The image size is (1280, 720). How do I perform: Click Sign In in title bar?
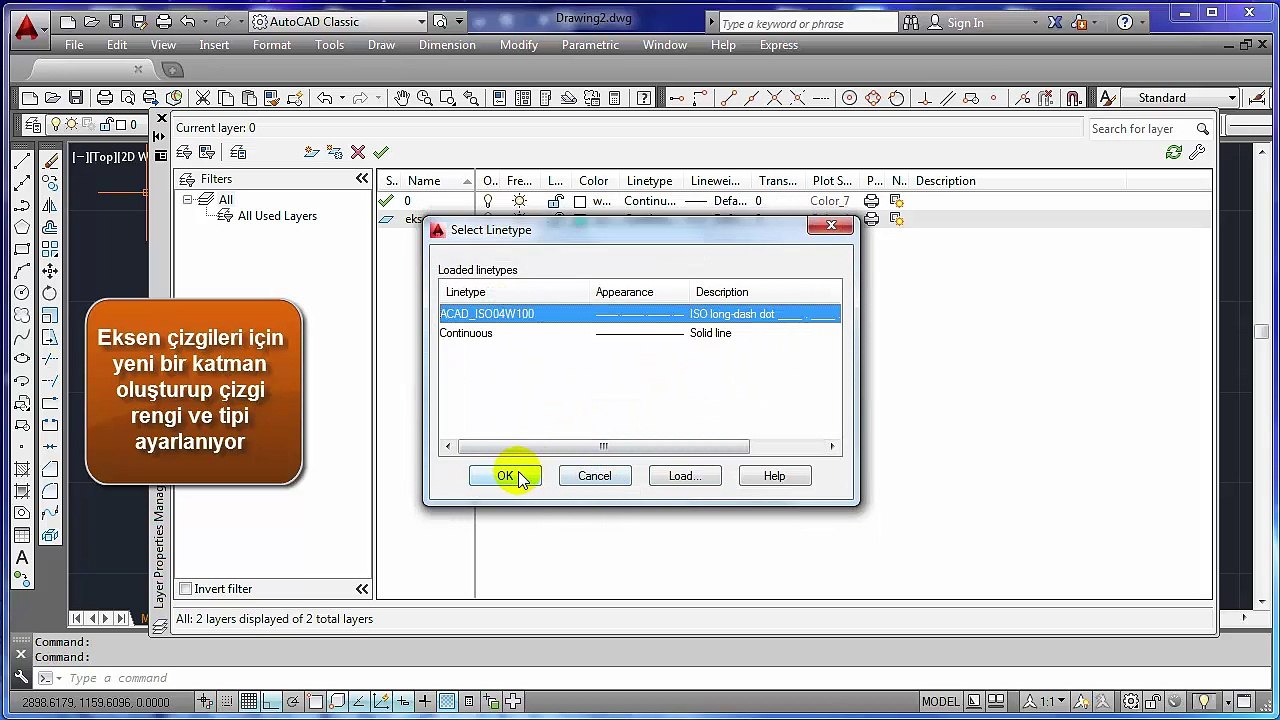[965, 22]
